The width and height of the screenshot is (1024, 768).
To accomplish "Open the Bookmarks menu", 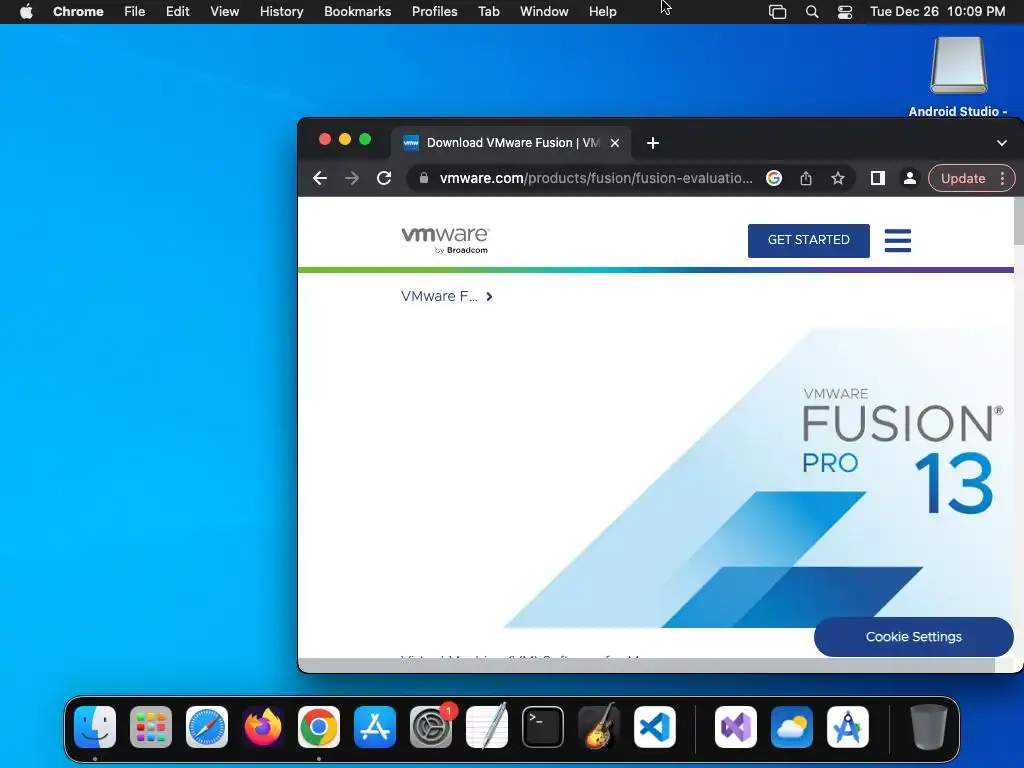I will coord(357,11).
